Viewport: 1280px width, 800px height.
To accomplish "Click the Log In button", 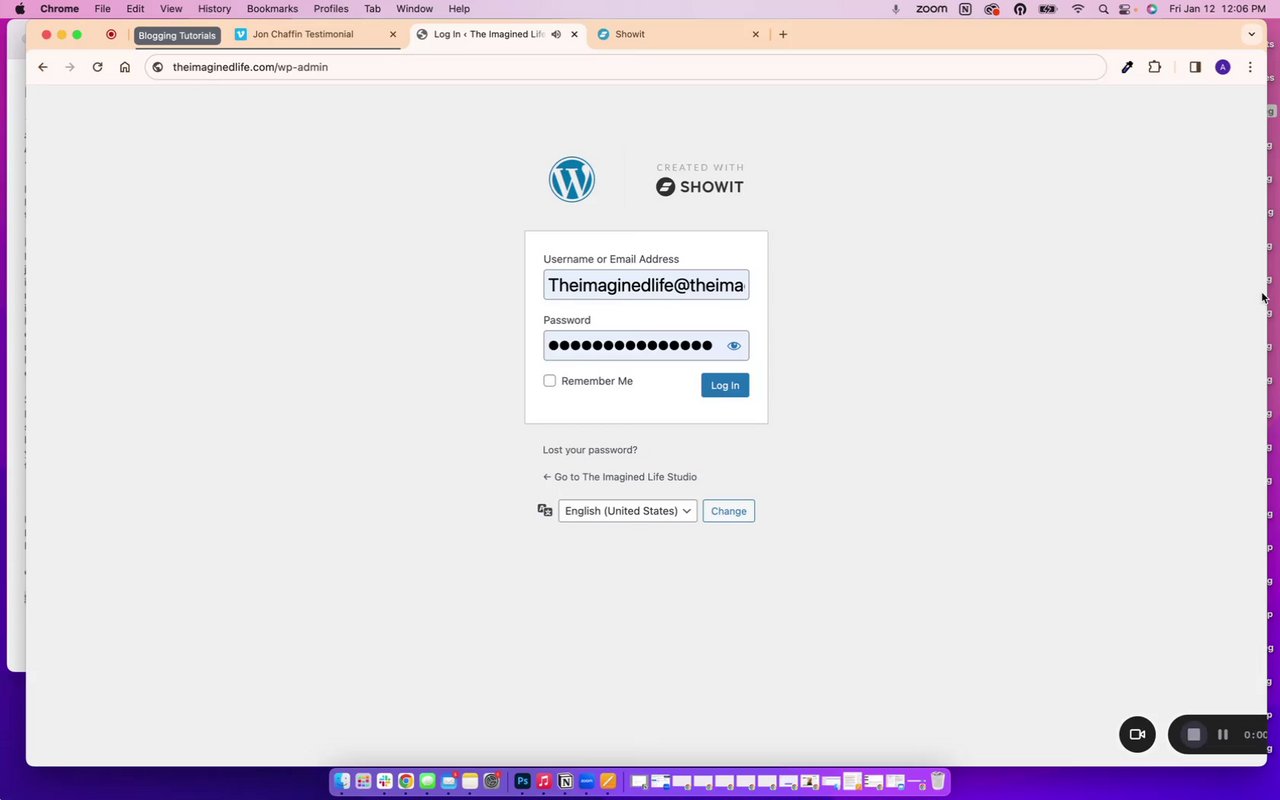I will point(725,385).
